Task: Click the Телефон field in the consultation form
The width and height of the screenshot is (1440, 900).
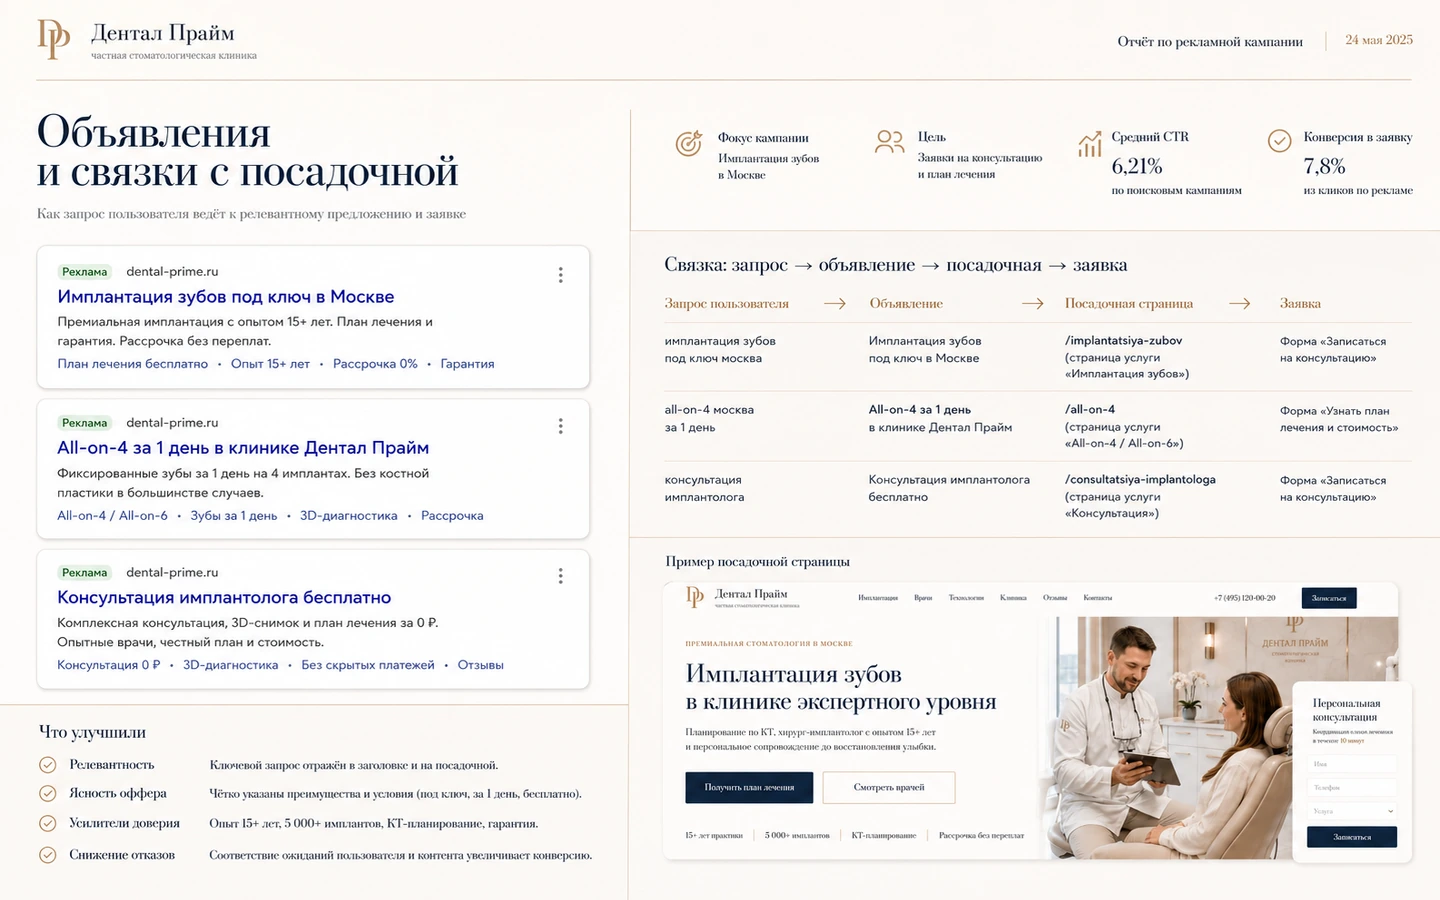Action: [1352, 788]
